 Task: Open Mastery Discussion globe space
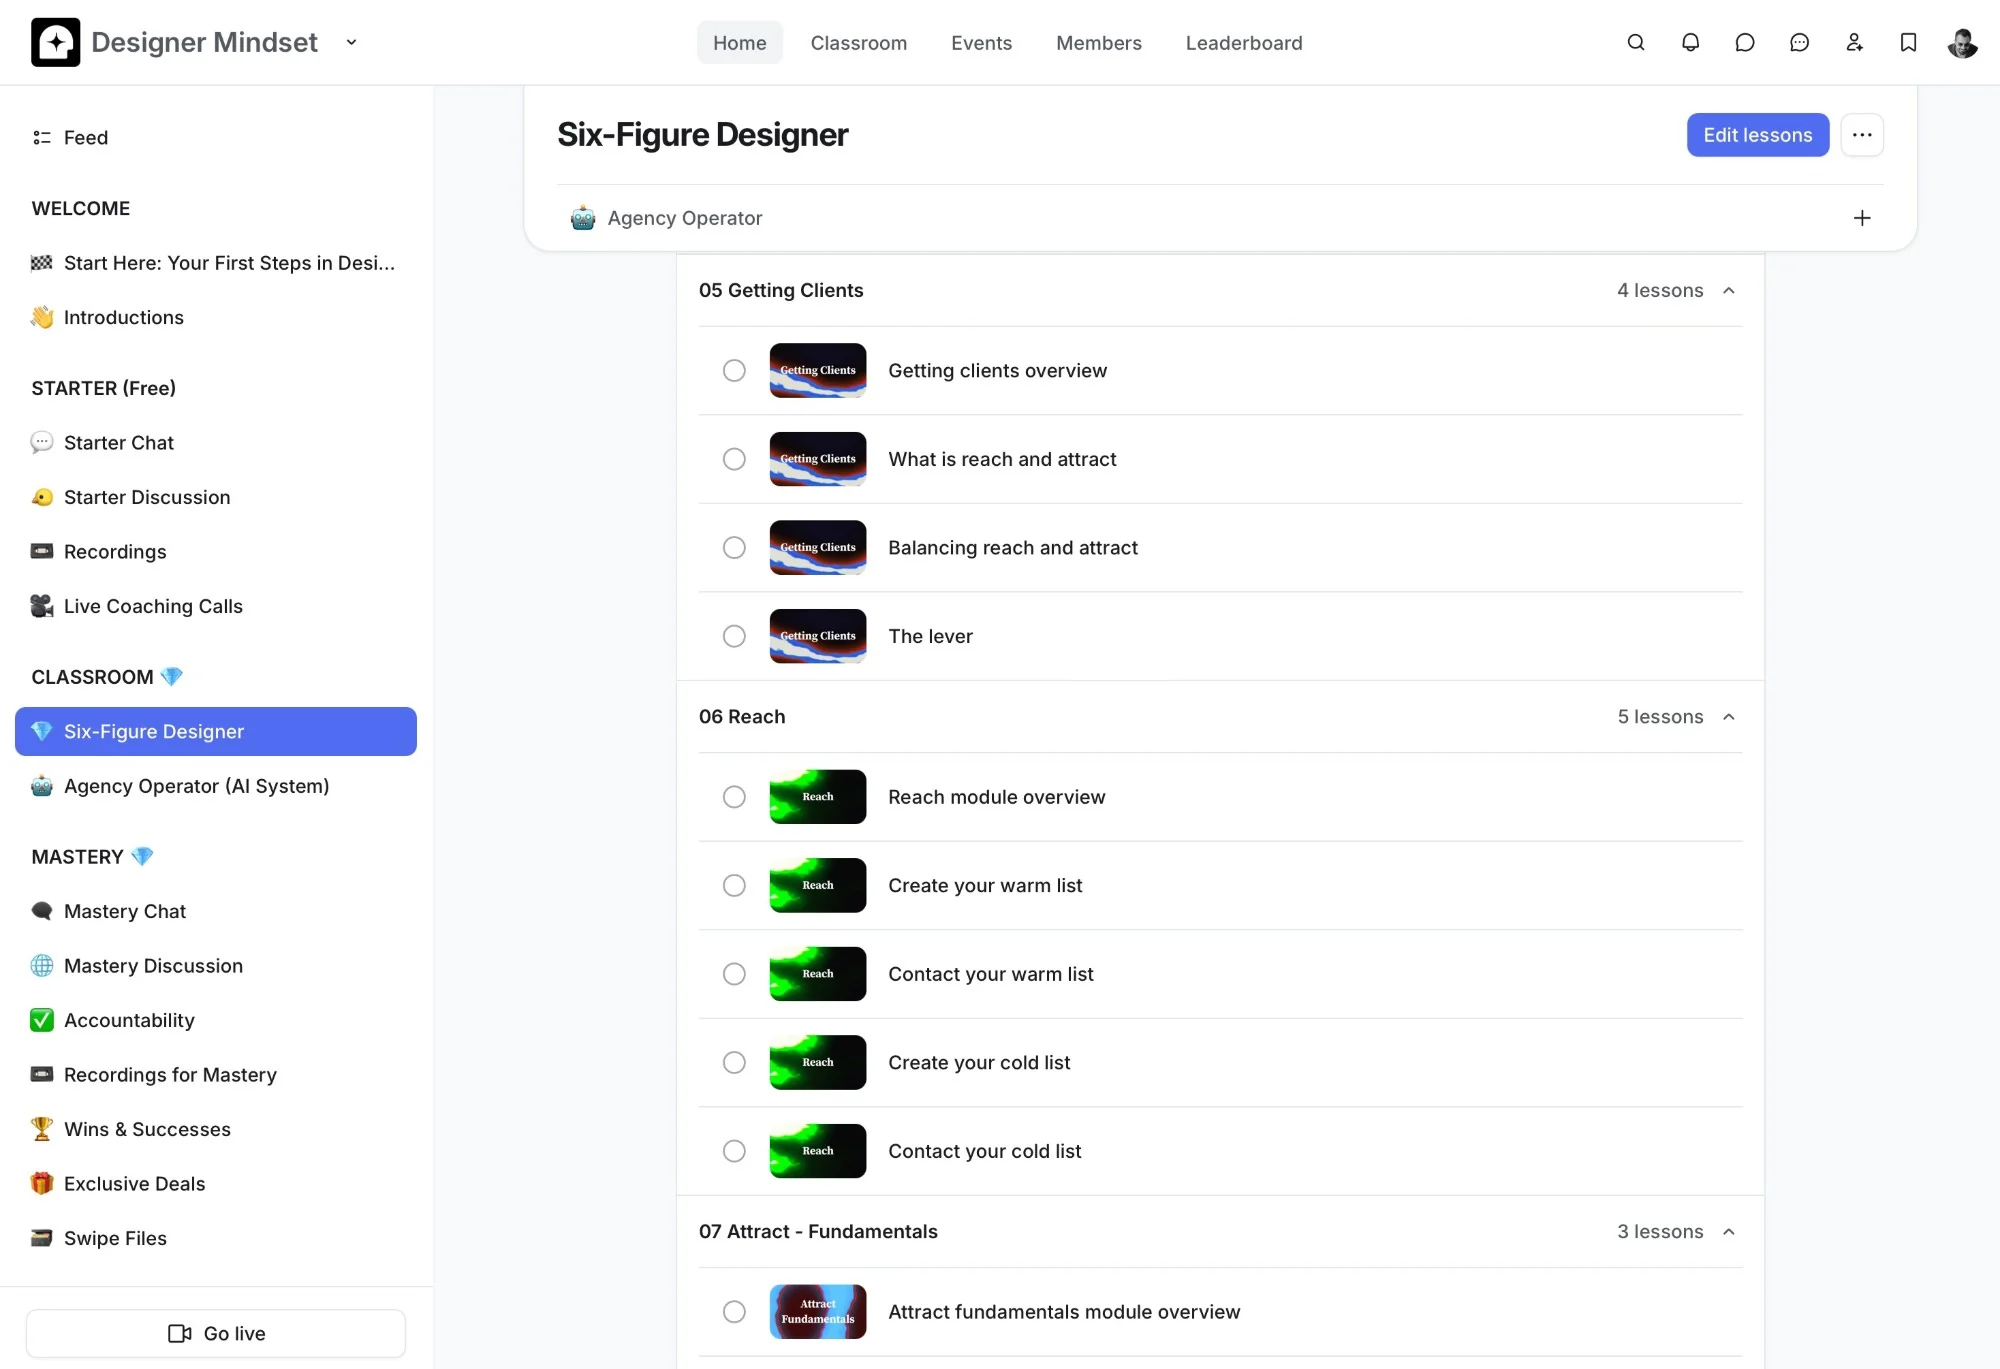[216, 966]
